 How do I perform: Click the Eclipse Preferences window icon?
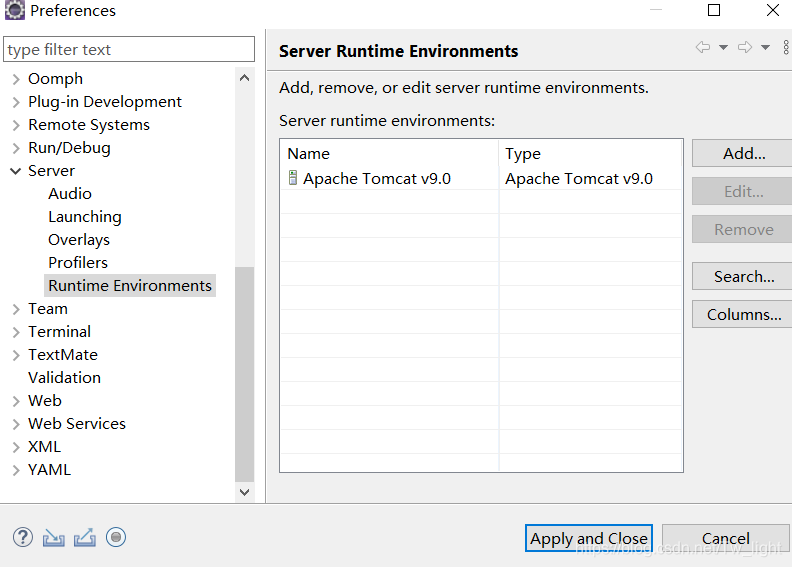[x=15, y=10]
